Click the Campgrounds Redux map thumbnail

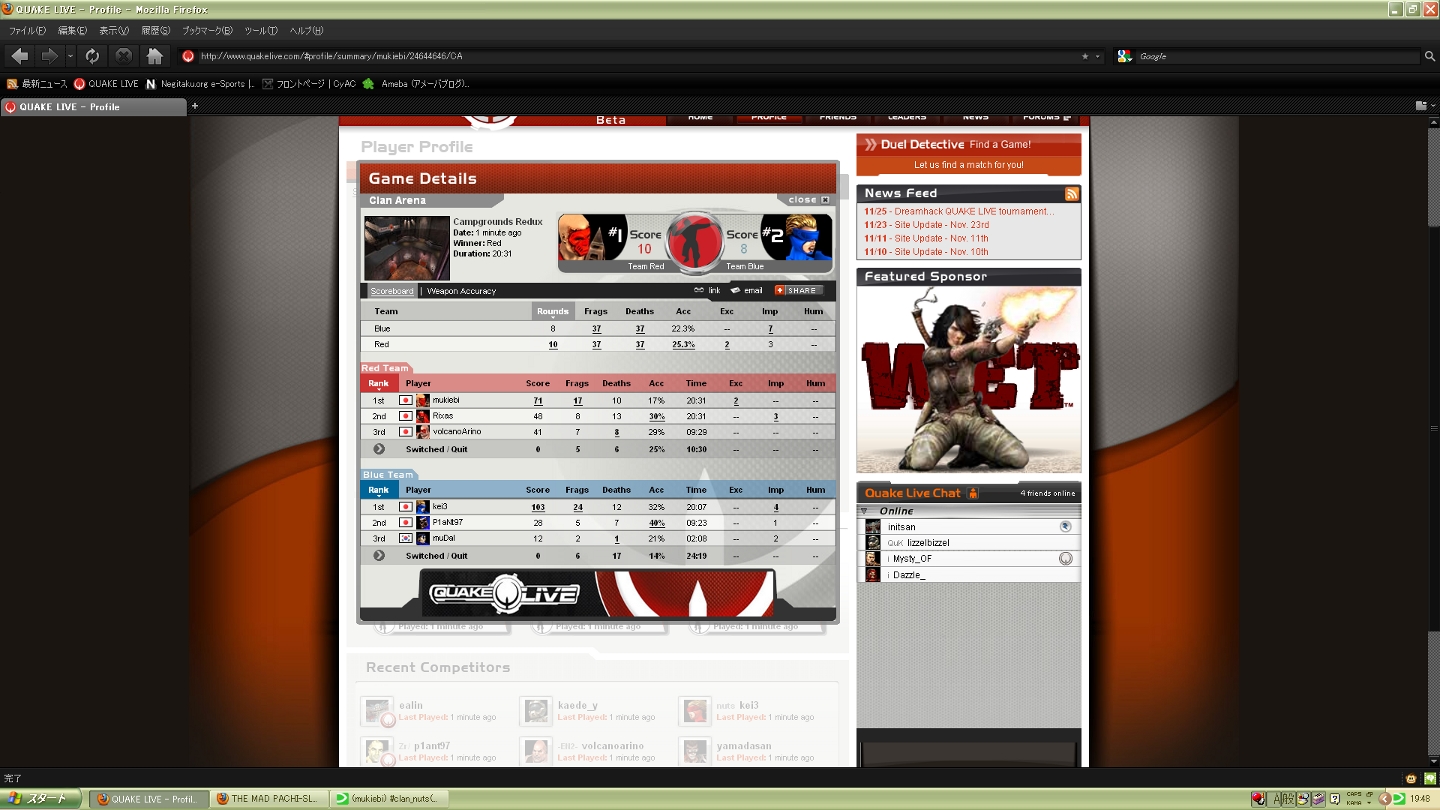[x=407, y=247]
